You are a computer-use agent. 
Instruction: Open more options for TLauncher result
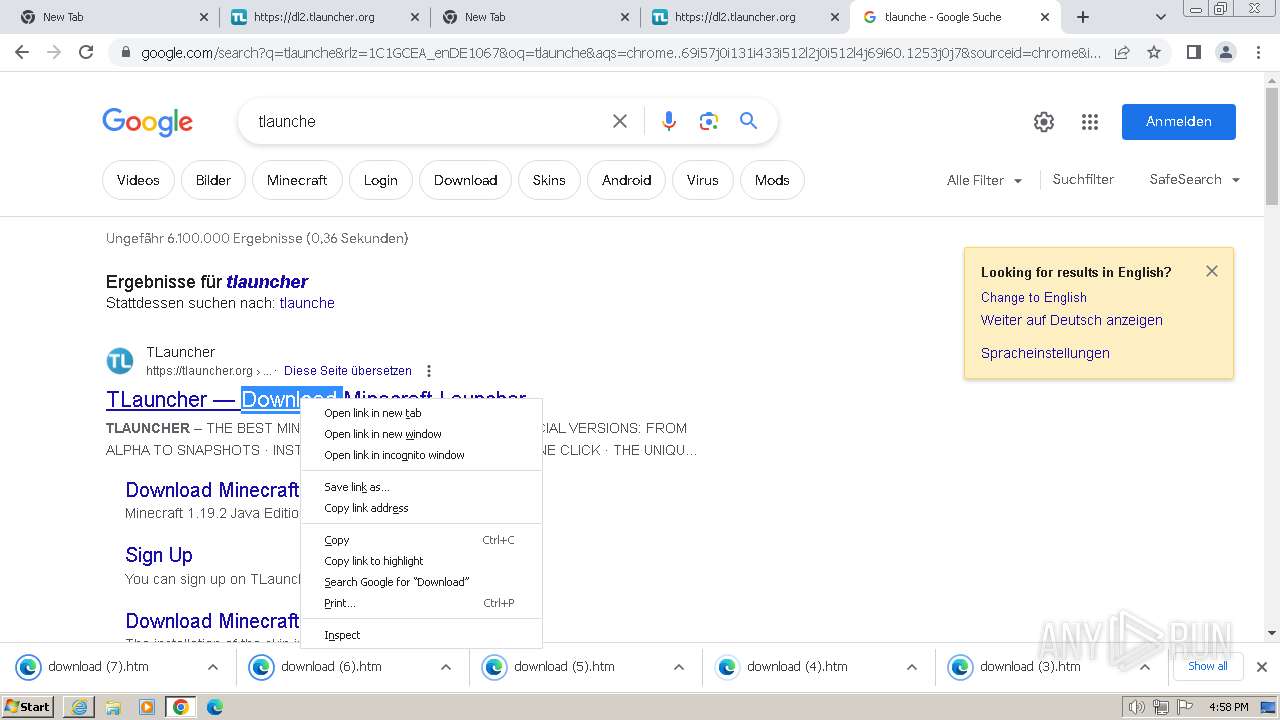pyautogui.click(x=429, y=371)
